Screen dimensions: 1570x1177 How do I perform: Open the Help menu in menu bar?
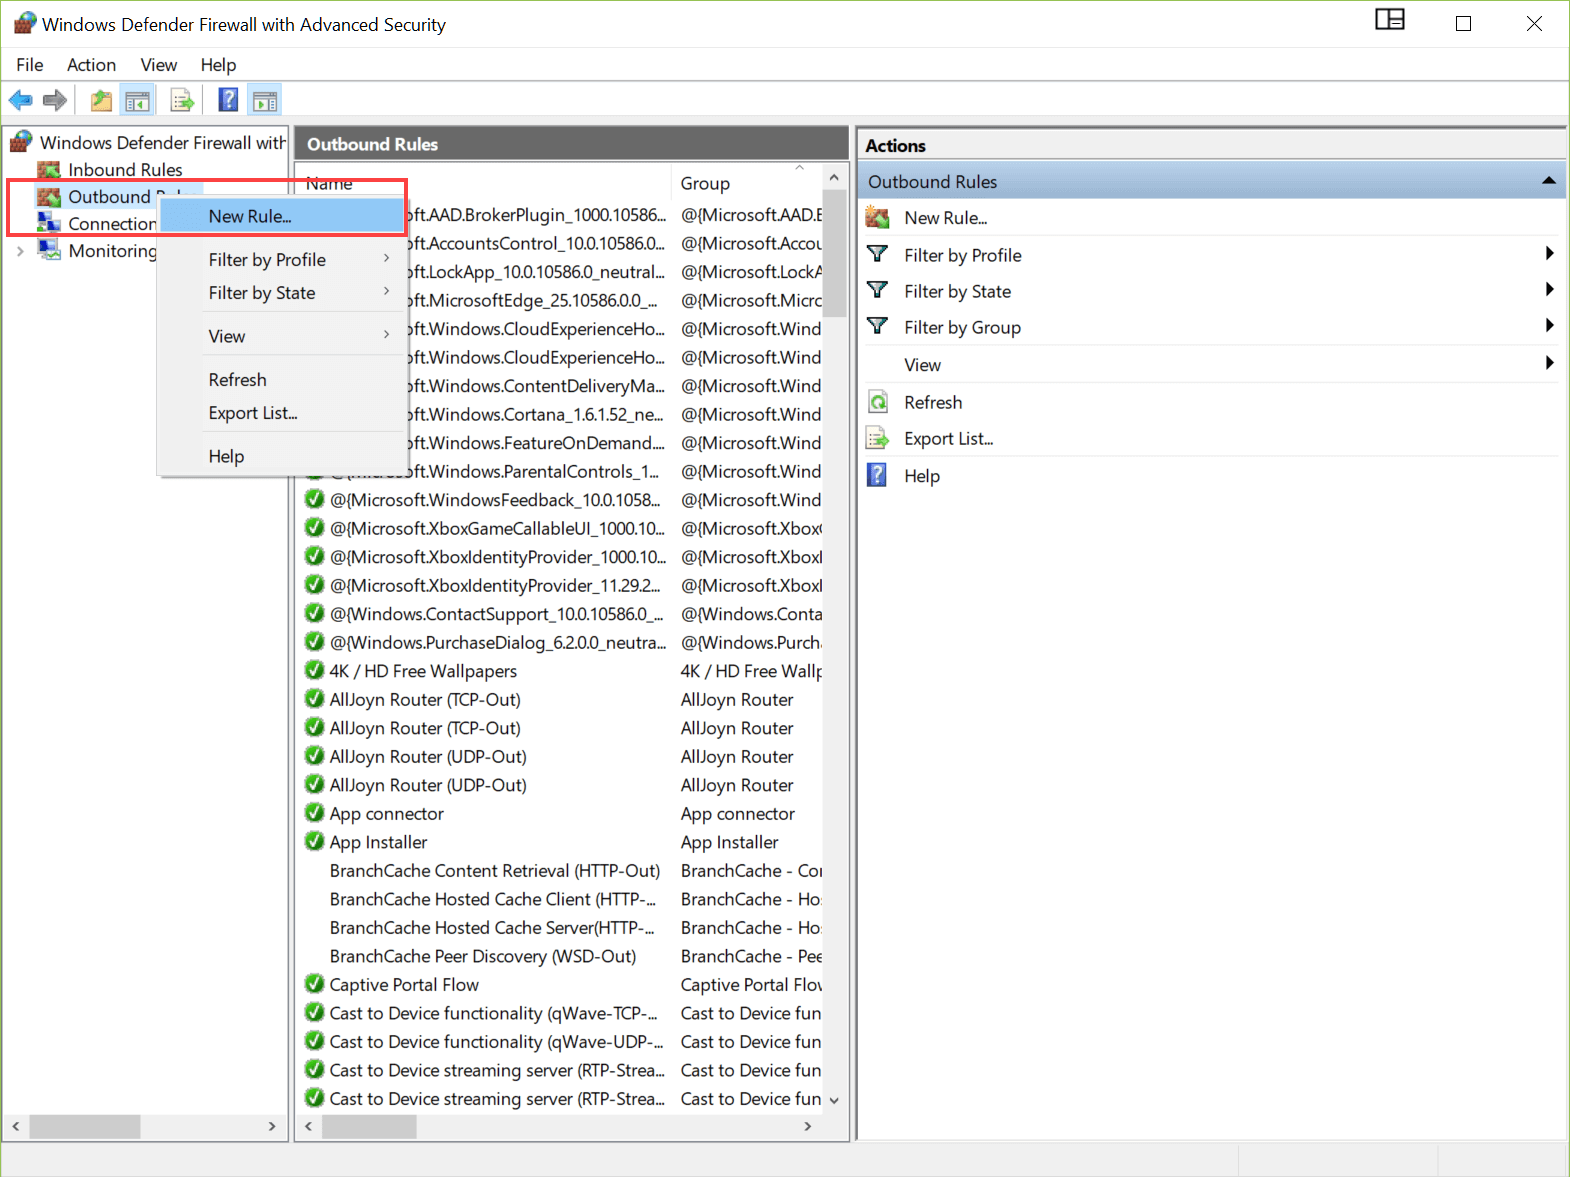[x=218, y=65]
